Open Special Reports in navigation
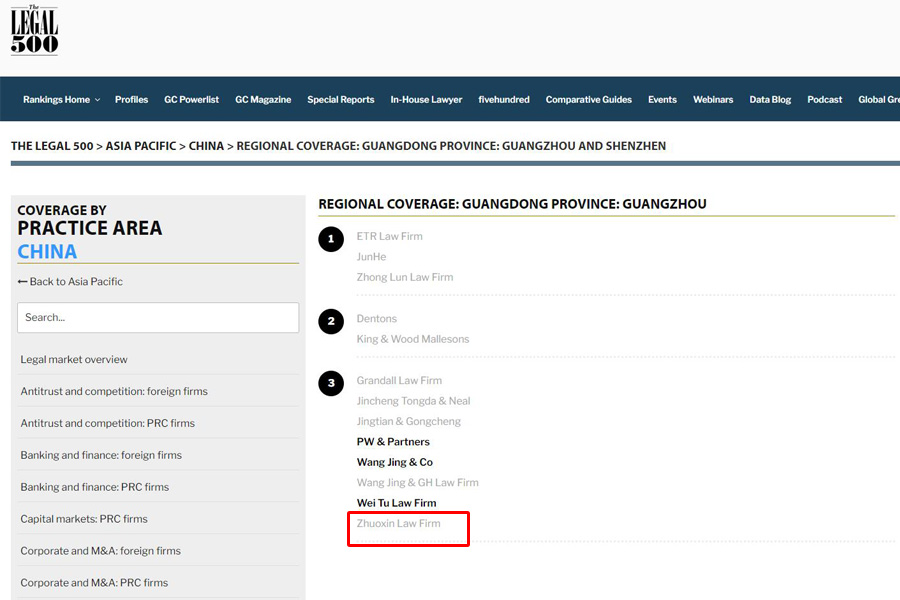 [x=340, y=99]
